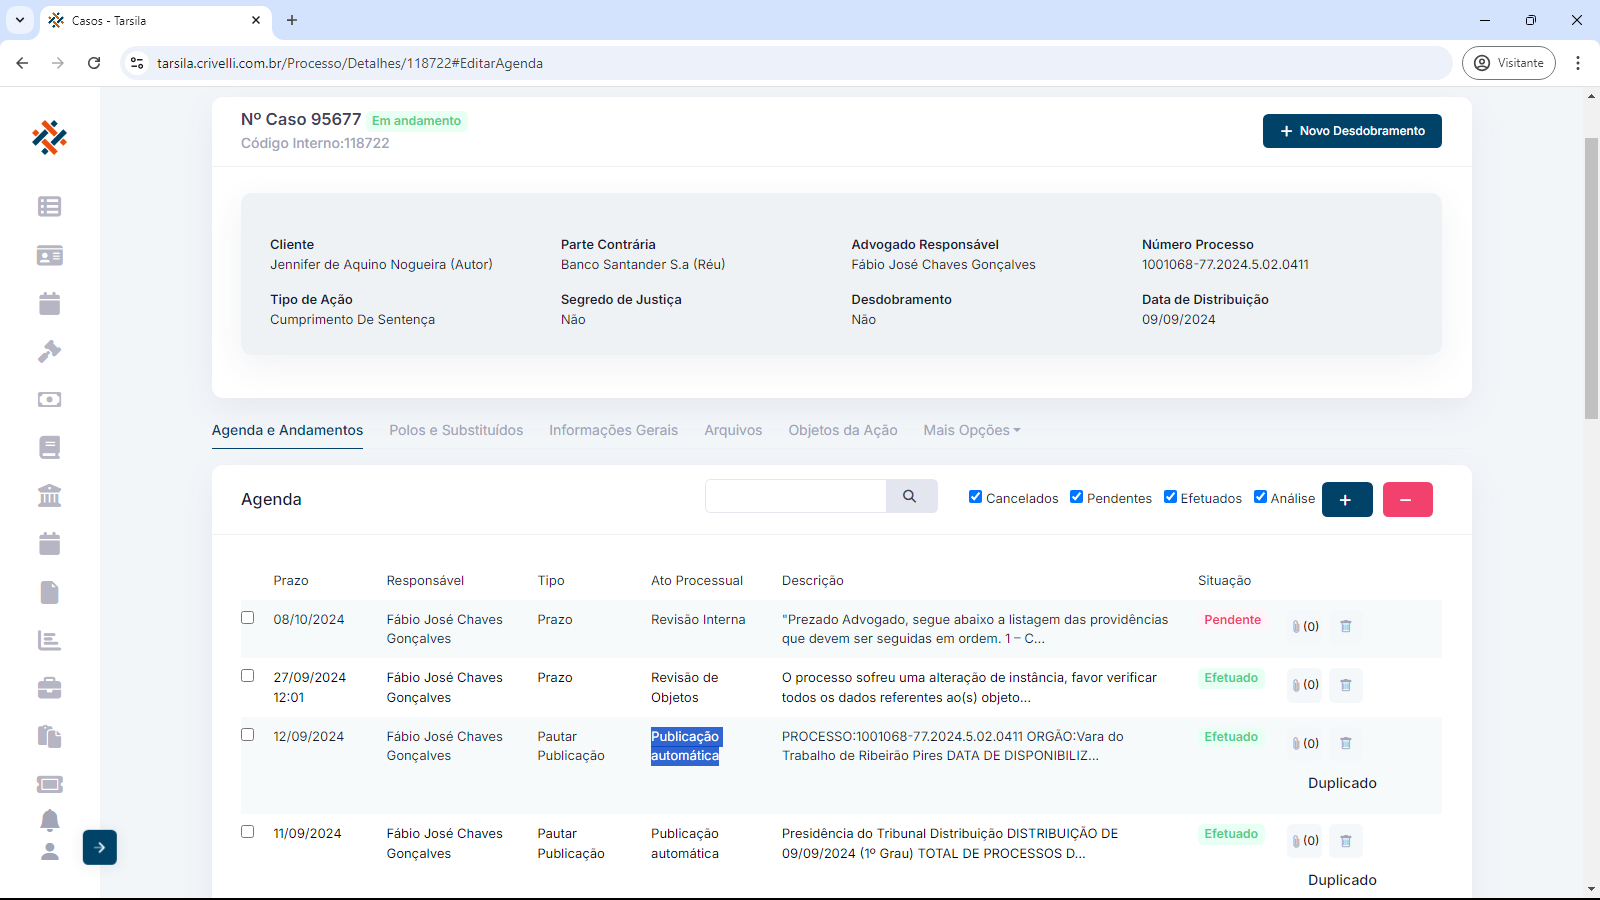1600x900 pixels.
Task: Delete the 08/10/2024 agenda entry via trash icon
Action: [1345, 626]
